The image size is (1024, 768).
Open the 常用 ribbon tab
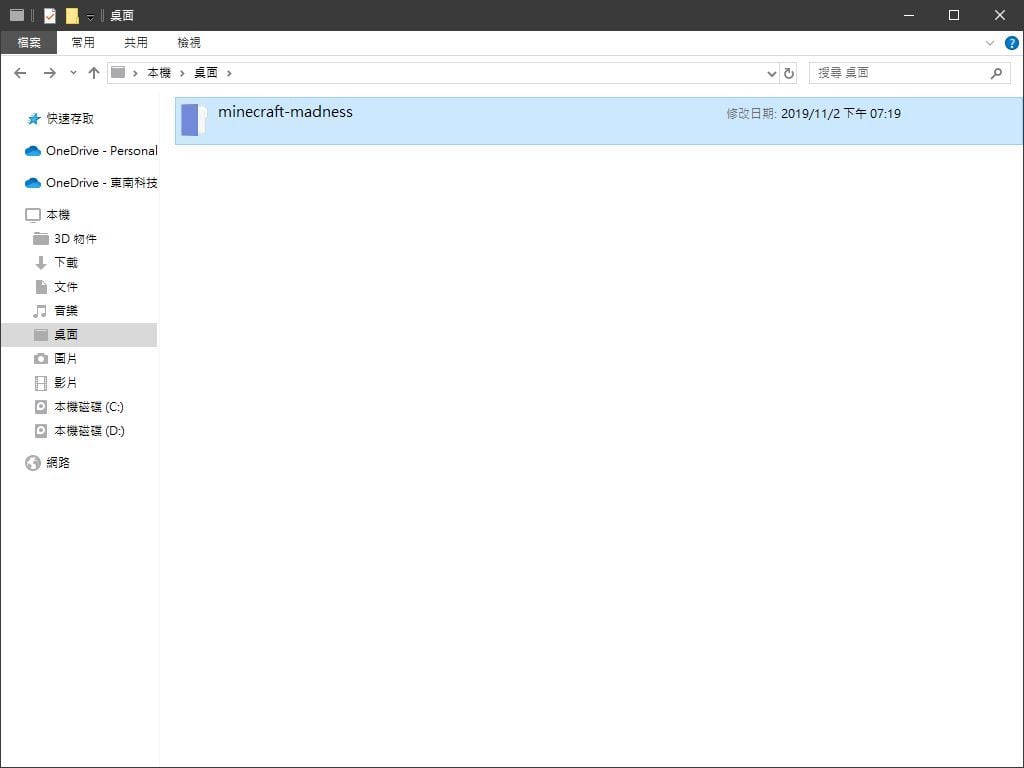83,42
